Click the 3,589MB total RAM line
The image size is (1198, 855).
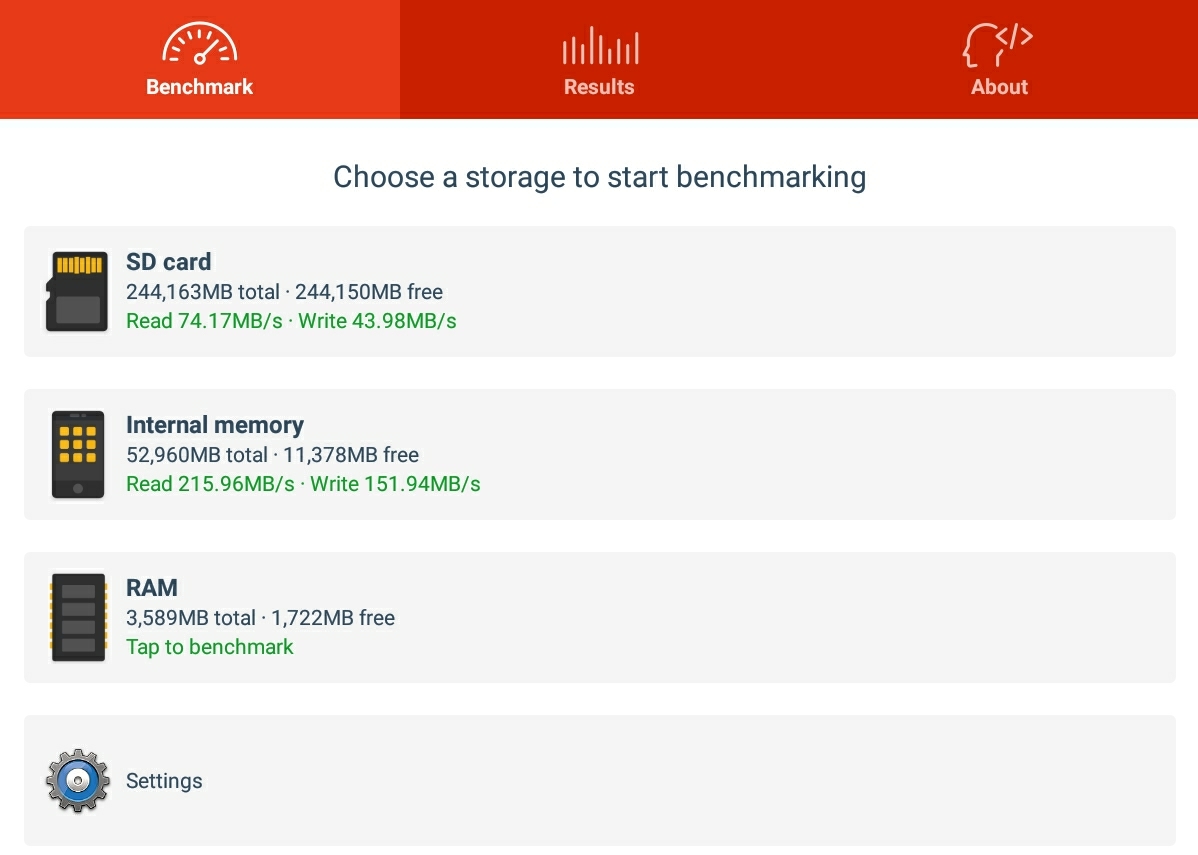tap(261, 617)
